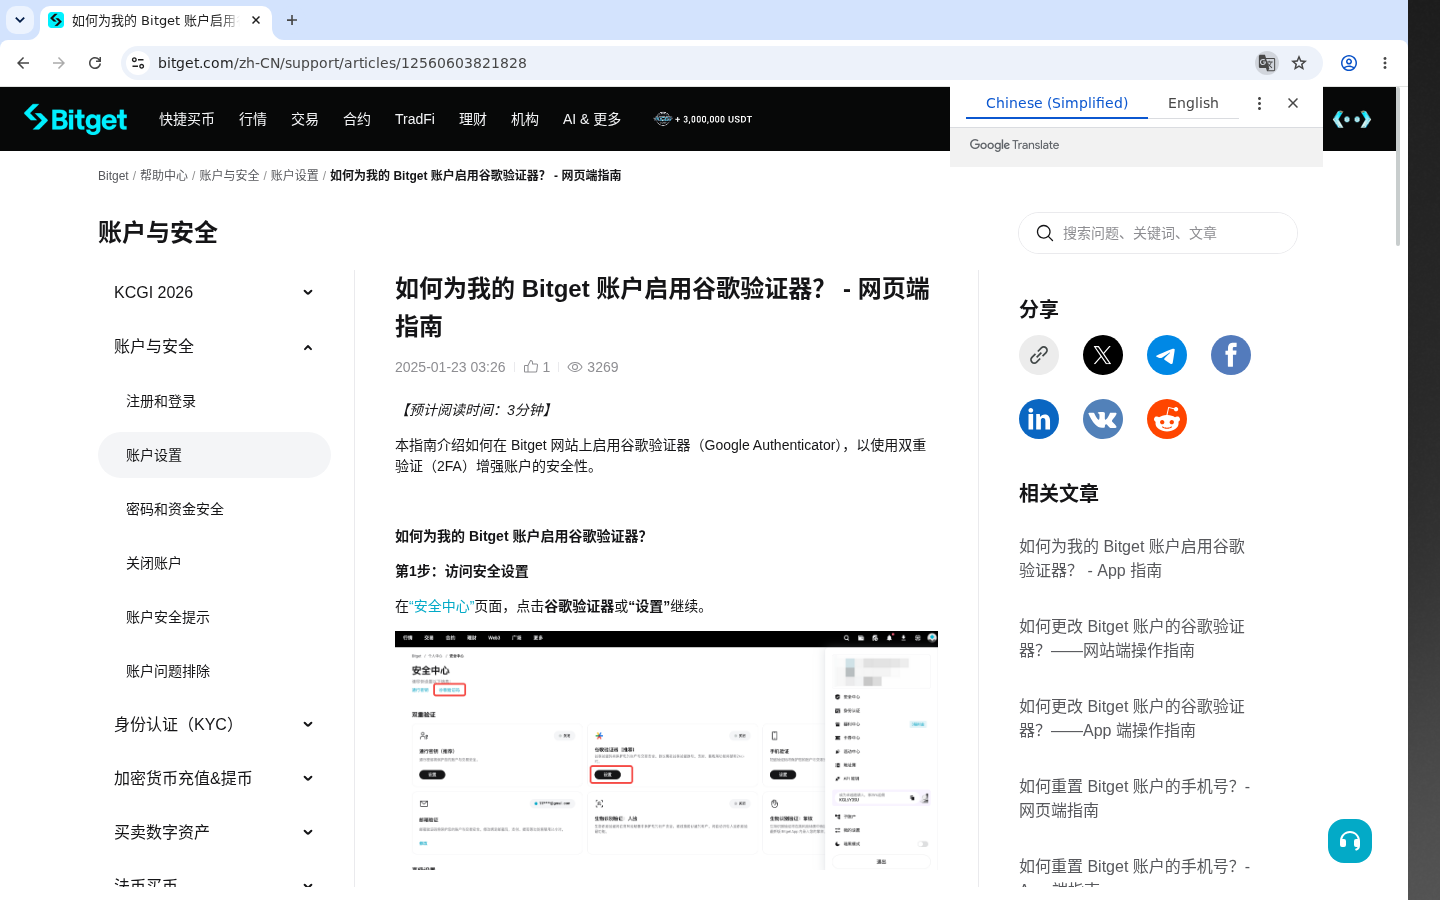Go back to previous page
Screen dimensions: 1440x900
pos(23,63)
